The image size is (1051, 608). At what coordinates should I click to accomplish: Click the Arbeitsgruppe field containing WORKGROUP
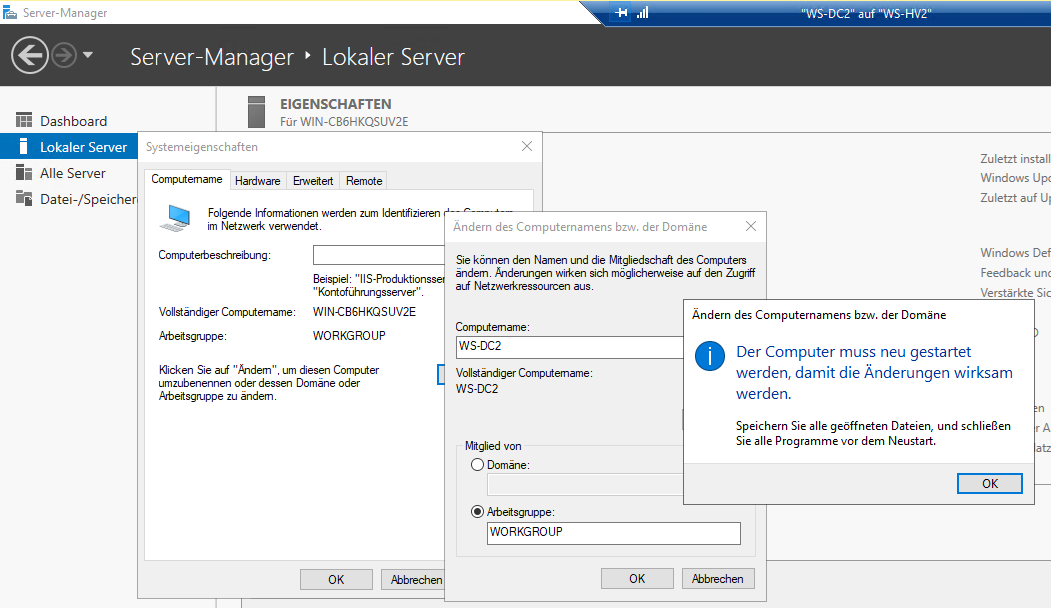coord(613,533)
